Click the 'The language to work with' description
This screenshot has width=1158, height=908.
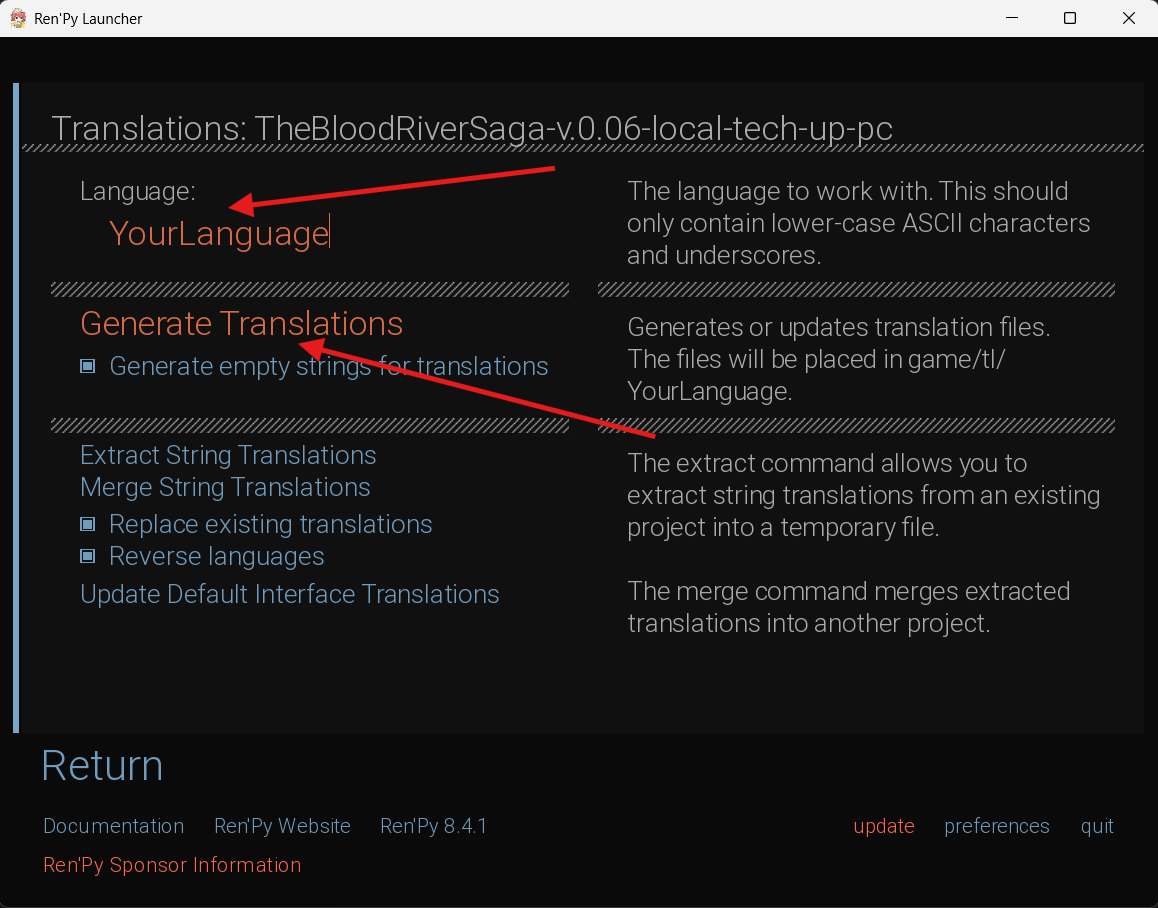(859, 223)
